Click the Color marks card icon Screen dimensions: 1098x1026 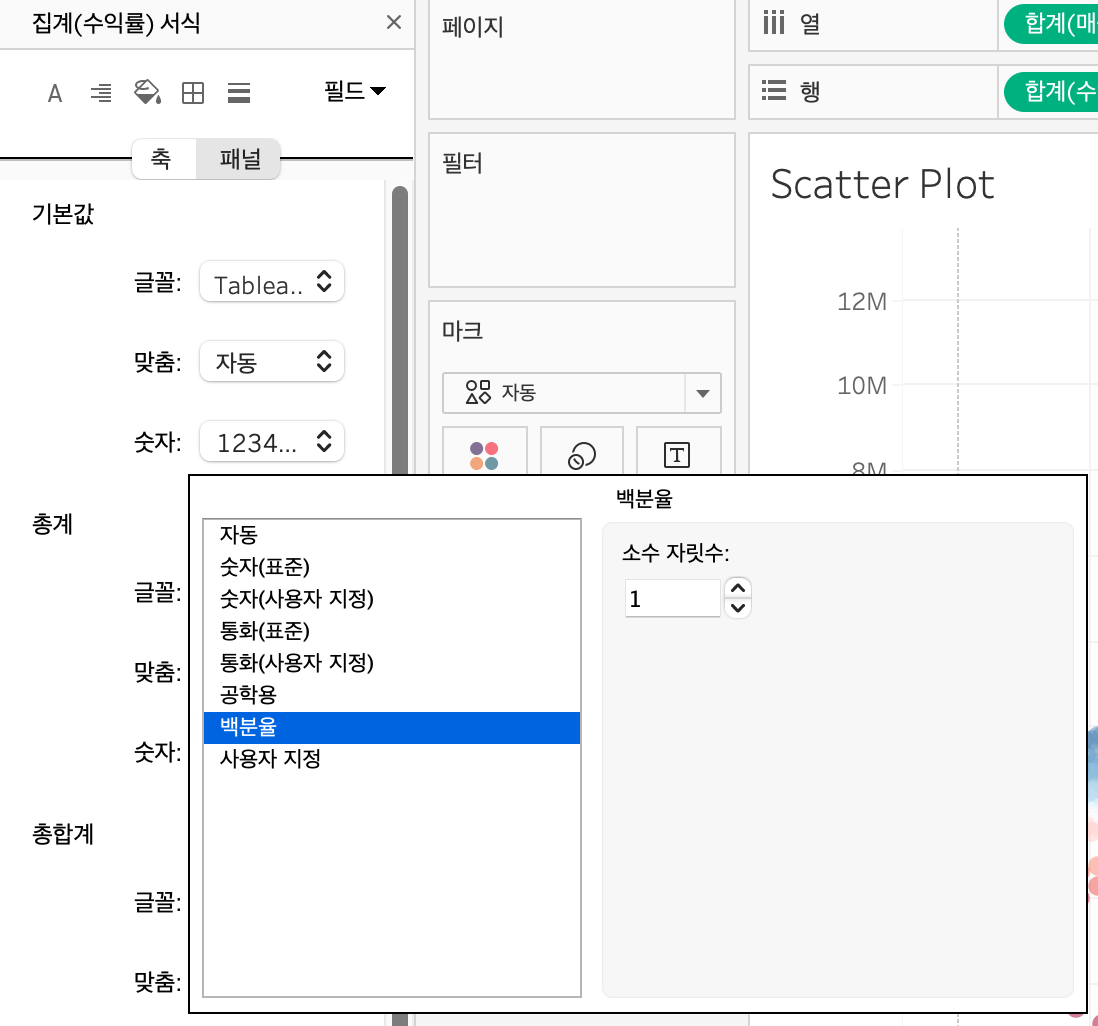point(484,455)
